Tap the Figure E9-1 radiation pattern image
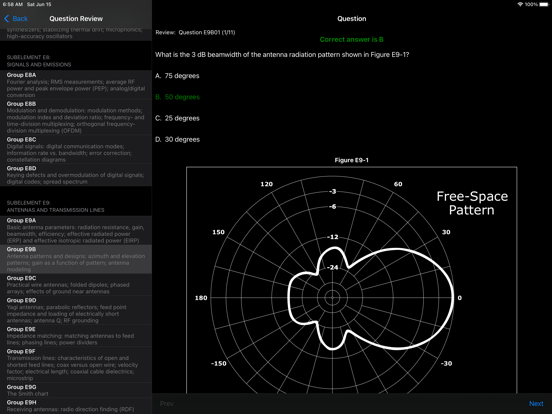 click(x=352, y=280)
